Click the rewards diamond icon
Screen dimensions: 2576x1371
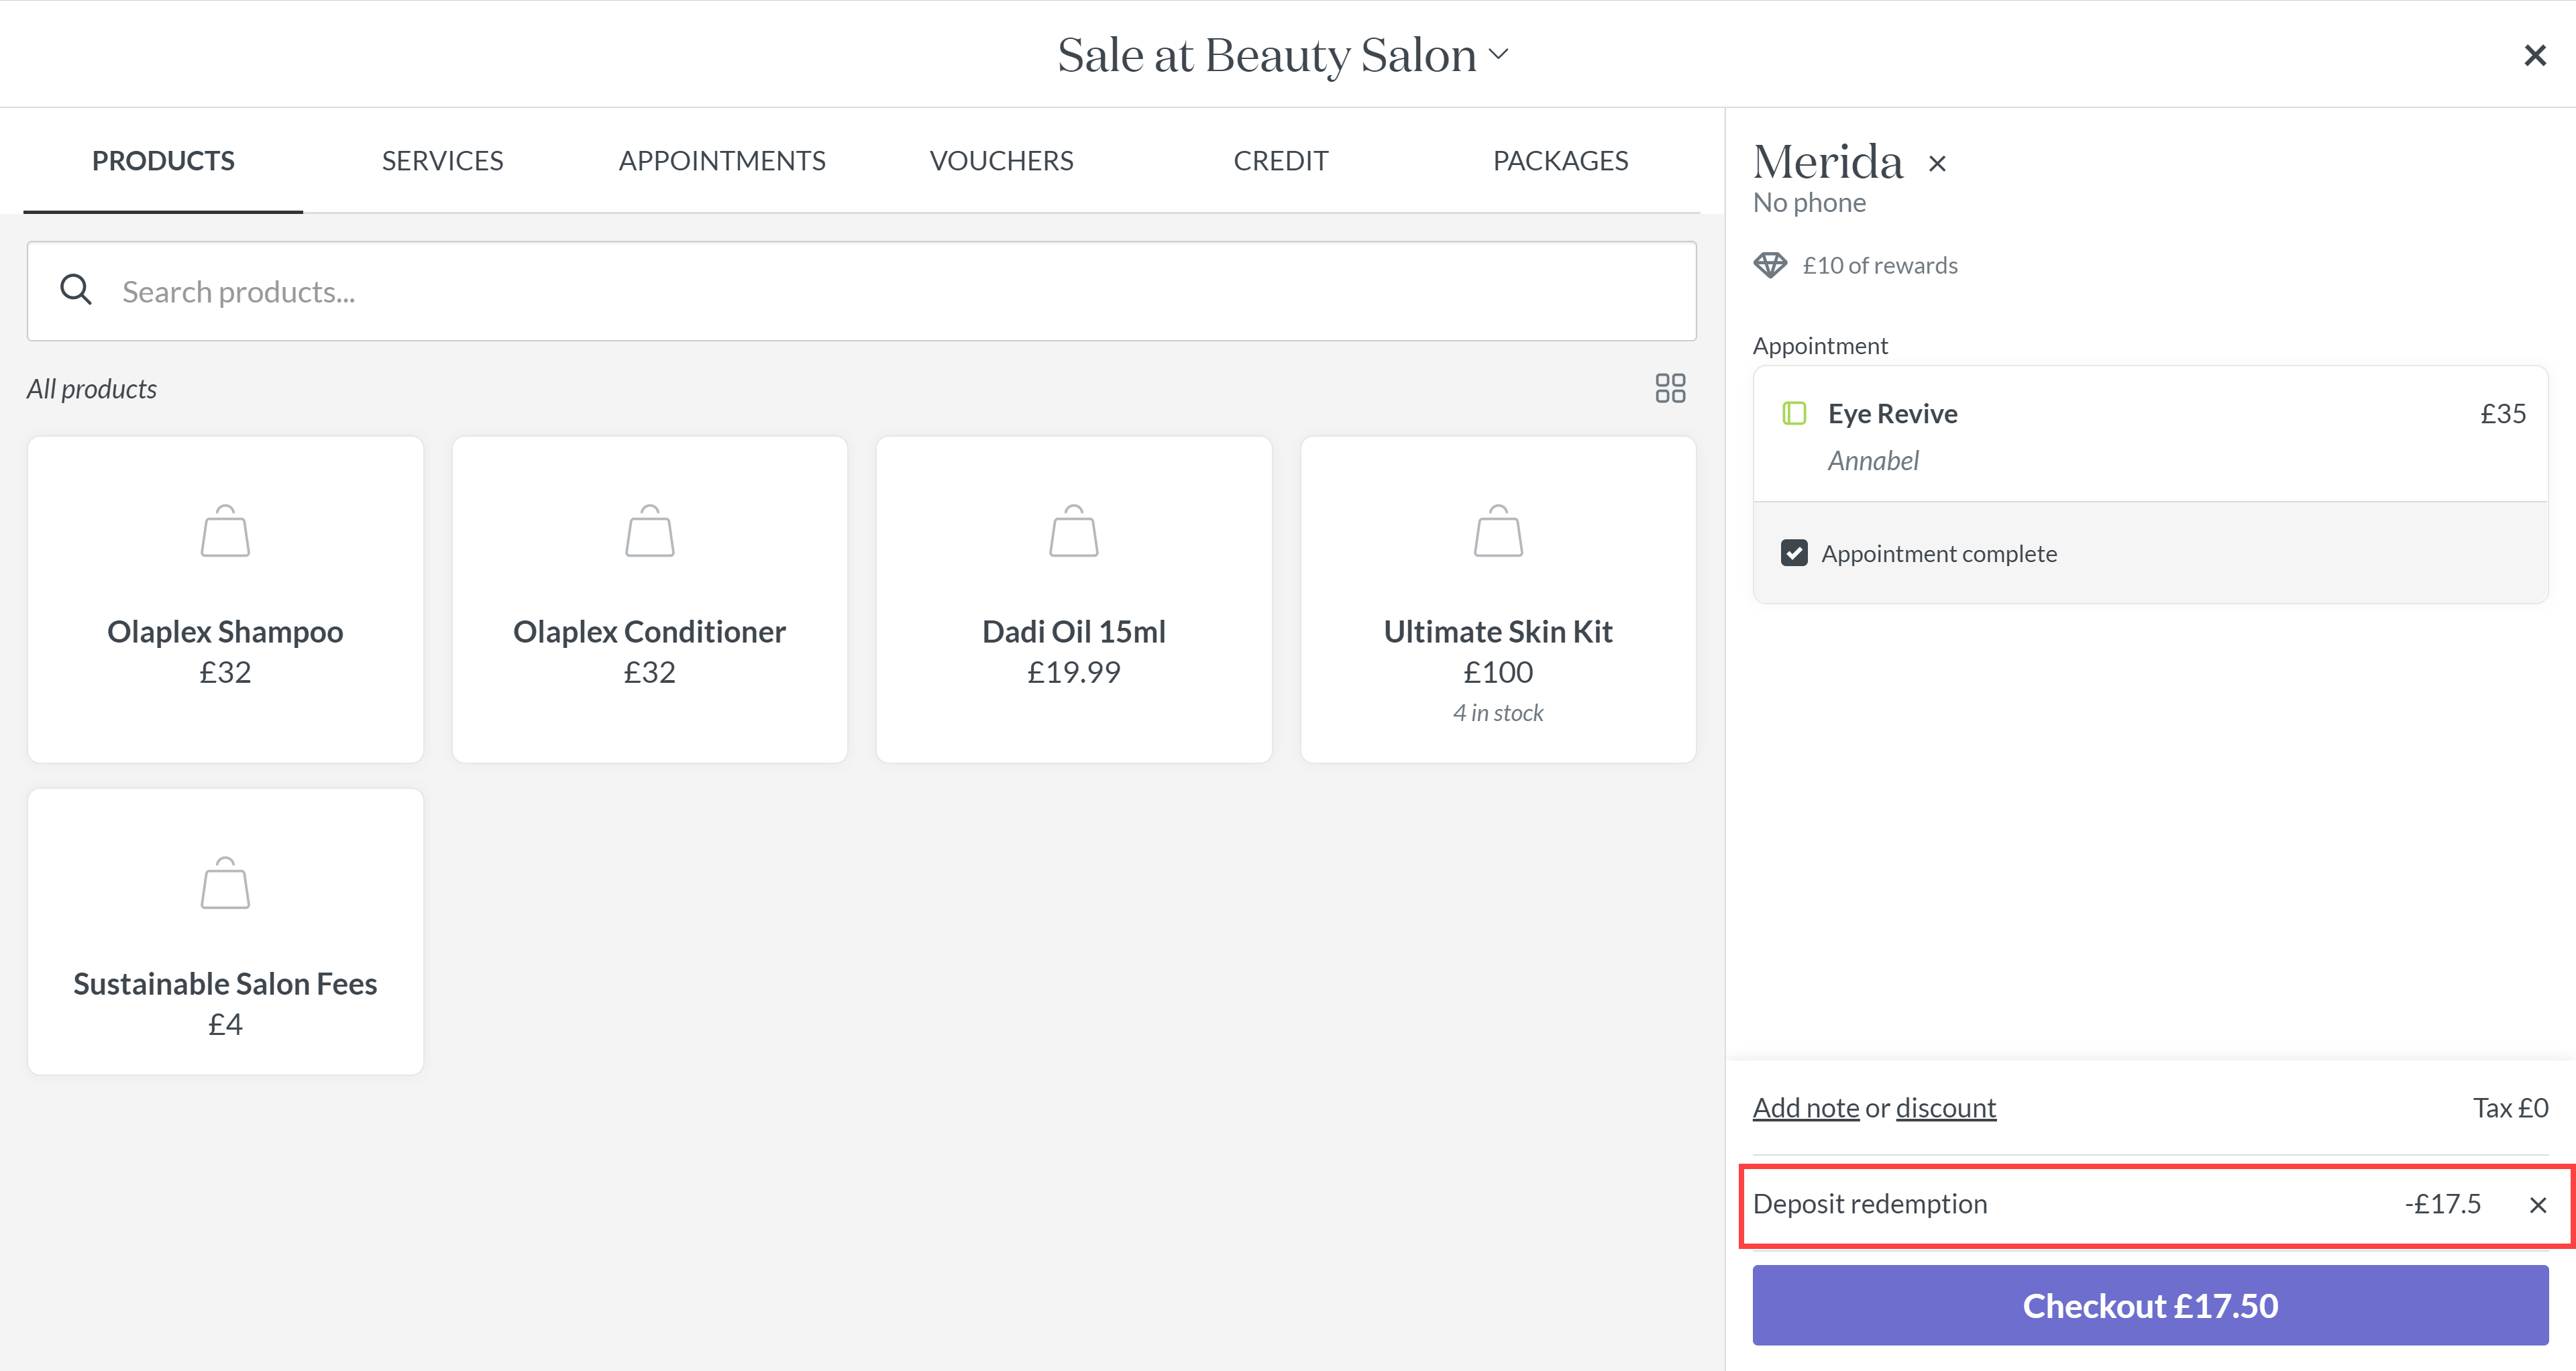[1769, 265]
